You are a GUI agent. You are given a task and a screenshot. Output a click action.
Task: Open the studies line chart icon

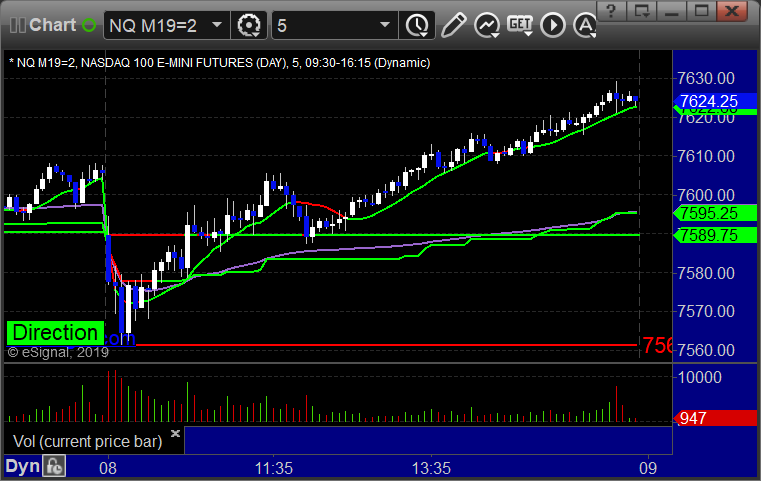tap(487, 25)
